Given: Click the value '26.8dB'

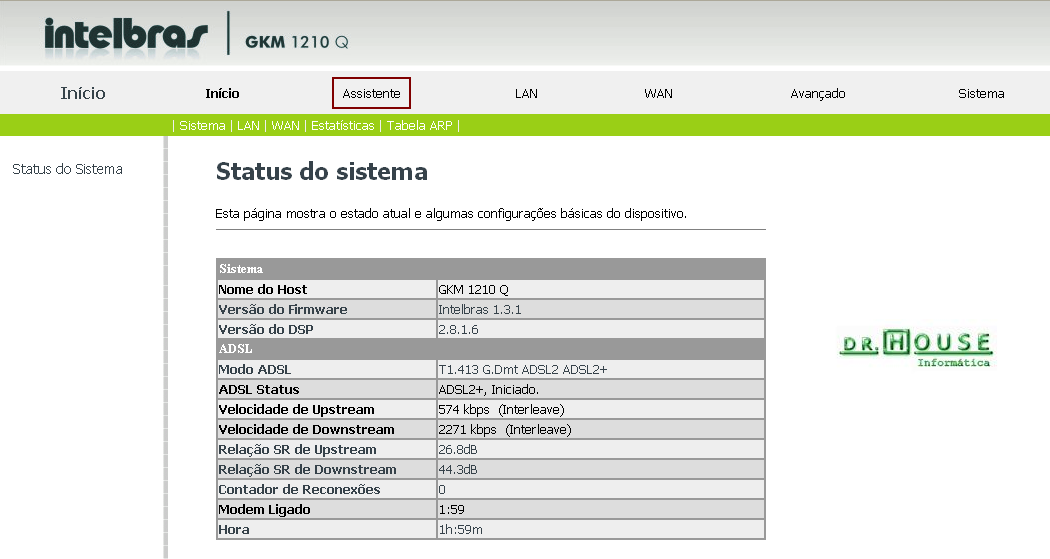Looking at the screenshot, I should pyautogui.click(x=458, y=450).
